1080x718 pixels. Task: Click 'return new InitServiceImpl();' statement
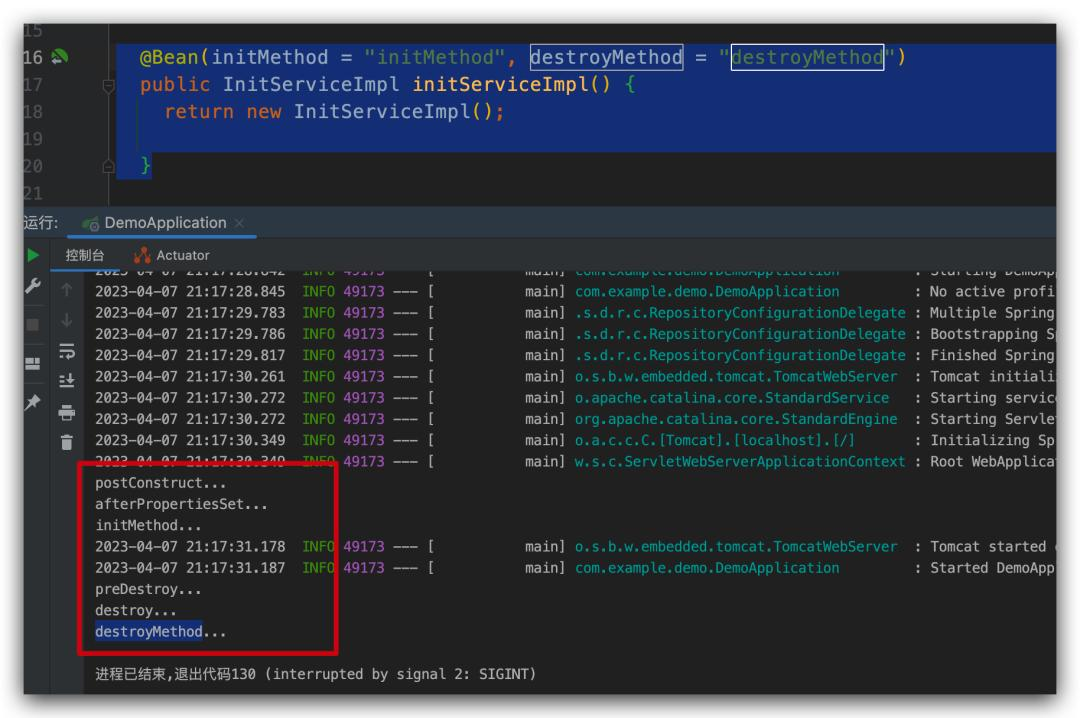[334, 112]
